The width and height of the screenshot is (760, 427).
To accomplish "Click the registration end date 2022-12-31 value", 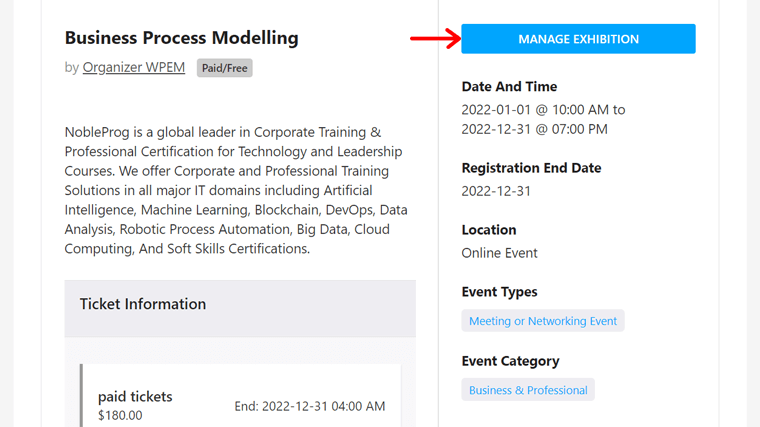I will pos(496,191).
